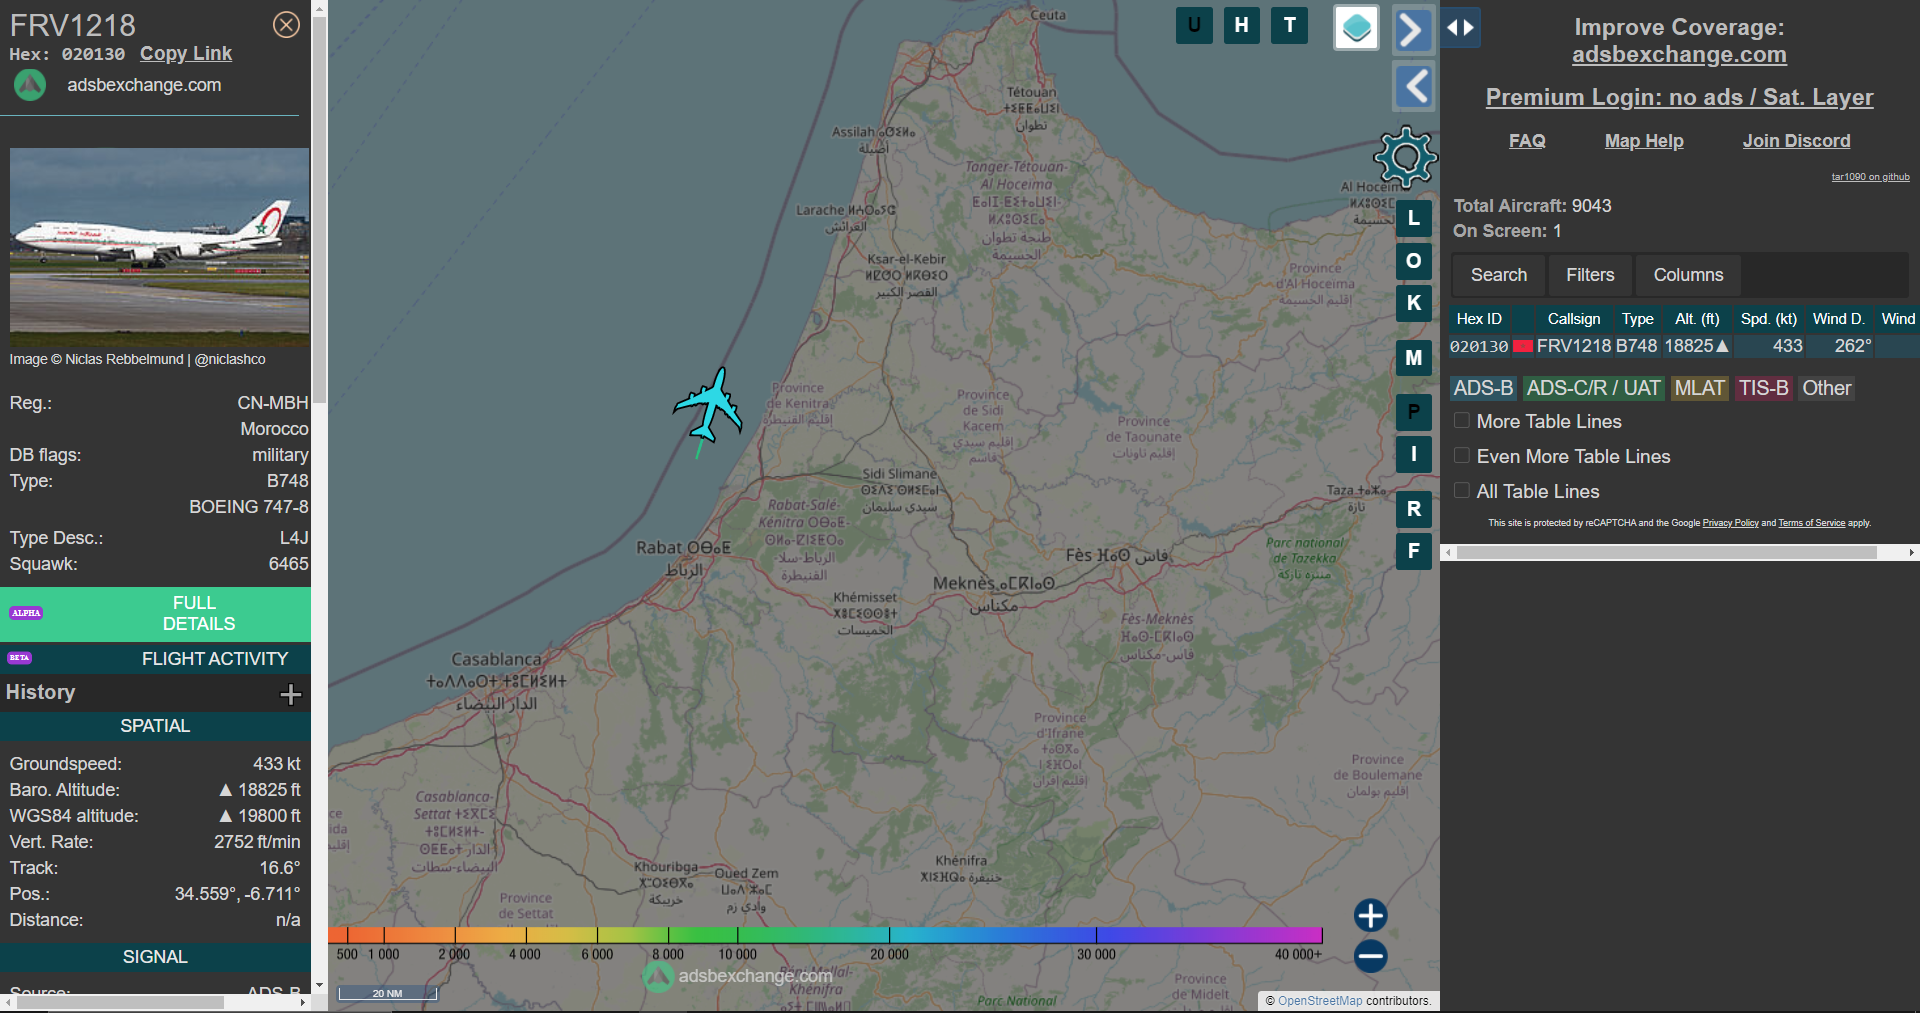Click the O map button

[1414, 261]
